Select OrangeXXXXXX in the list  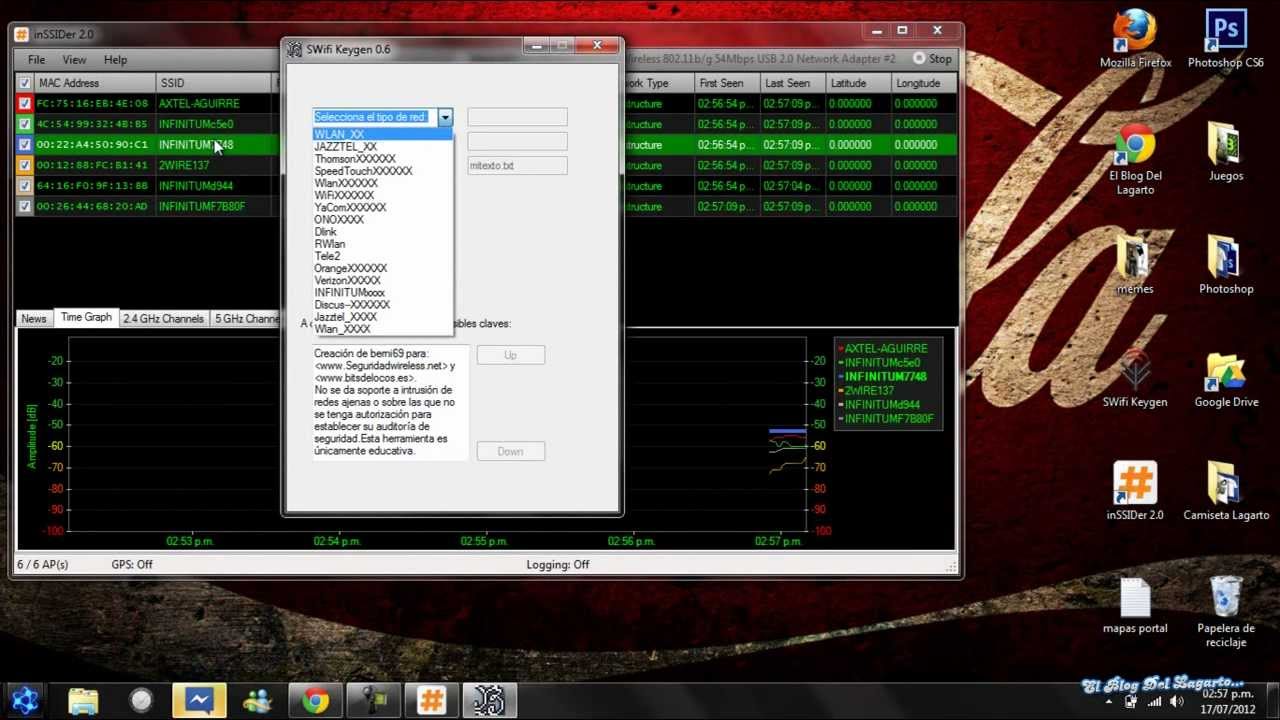382,268
